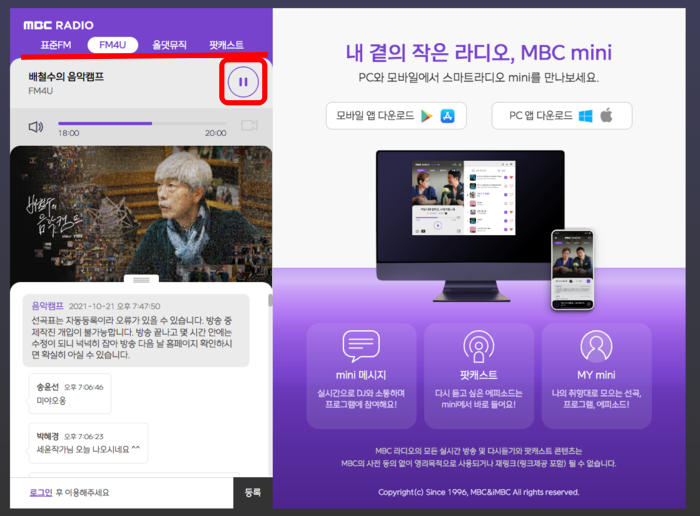
Task: Click the 18:00 start time label
Action: pos(69,133)
